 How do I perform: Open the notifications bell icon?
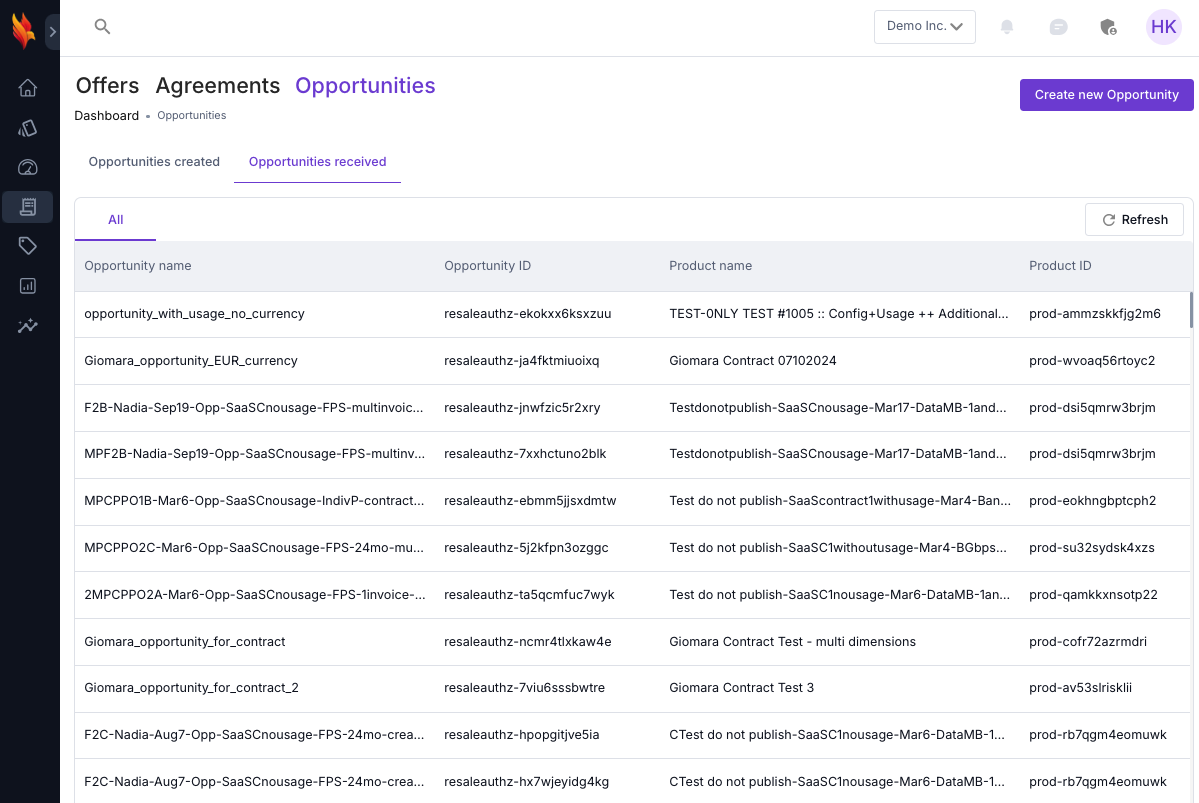point(1007,27)
